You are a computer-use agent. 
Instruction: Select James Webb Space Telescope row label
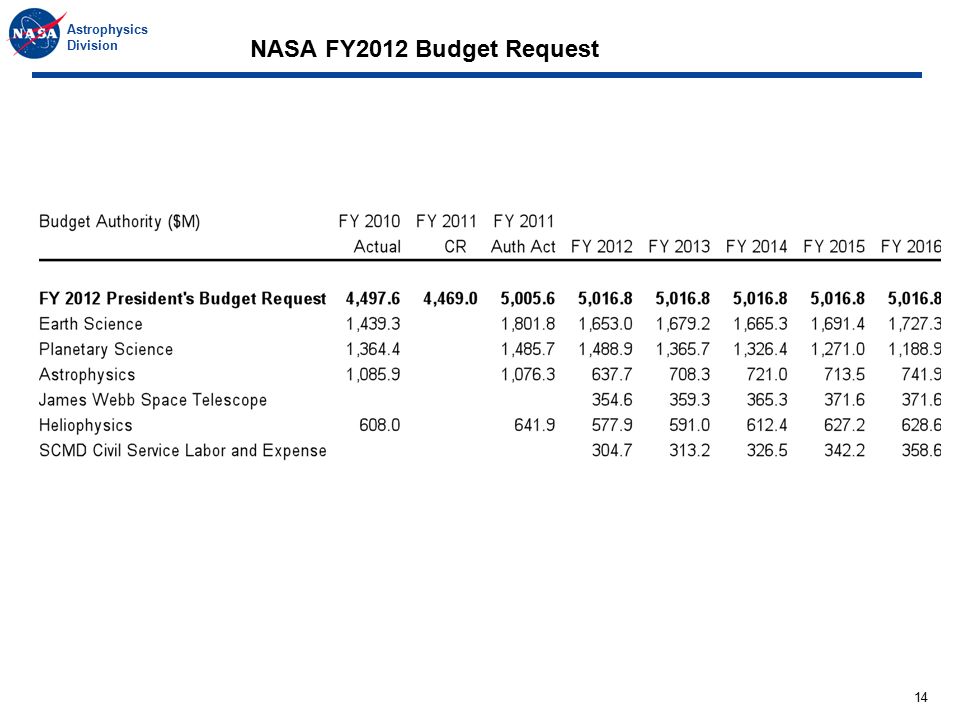coord(153,400)
